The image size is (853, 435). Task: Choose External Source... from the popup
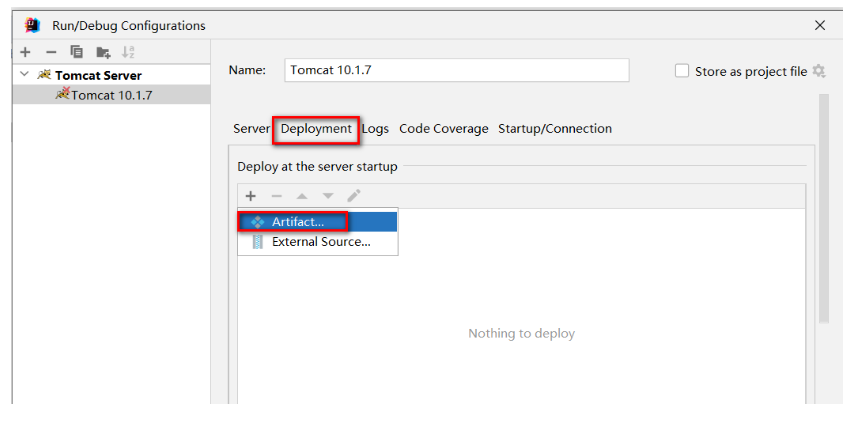(x=318, y=242)
